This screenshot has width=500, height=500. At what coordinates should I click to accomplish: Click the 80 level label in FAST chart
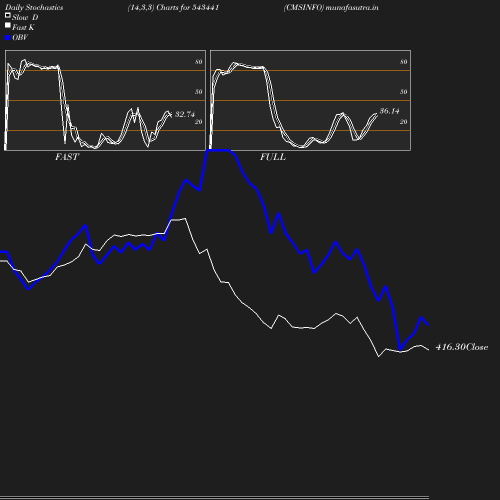(199, 62)
